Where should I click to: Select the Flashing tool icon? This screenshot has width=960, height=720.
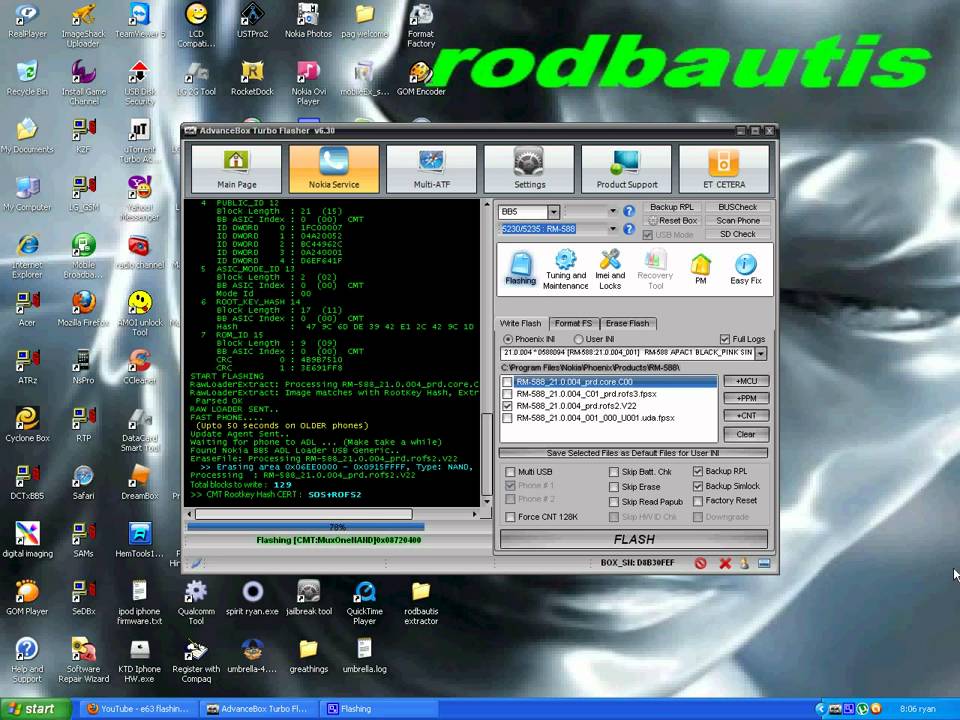tap(521, 269)
